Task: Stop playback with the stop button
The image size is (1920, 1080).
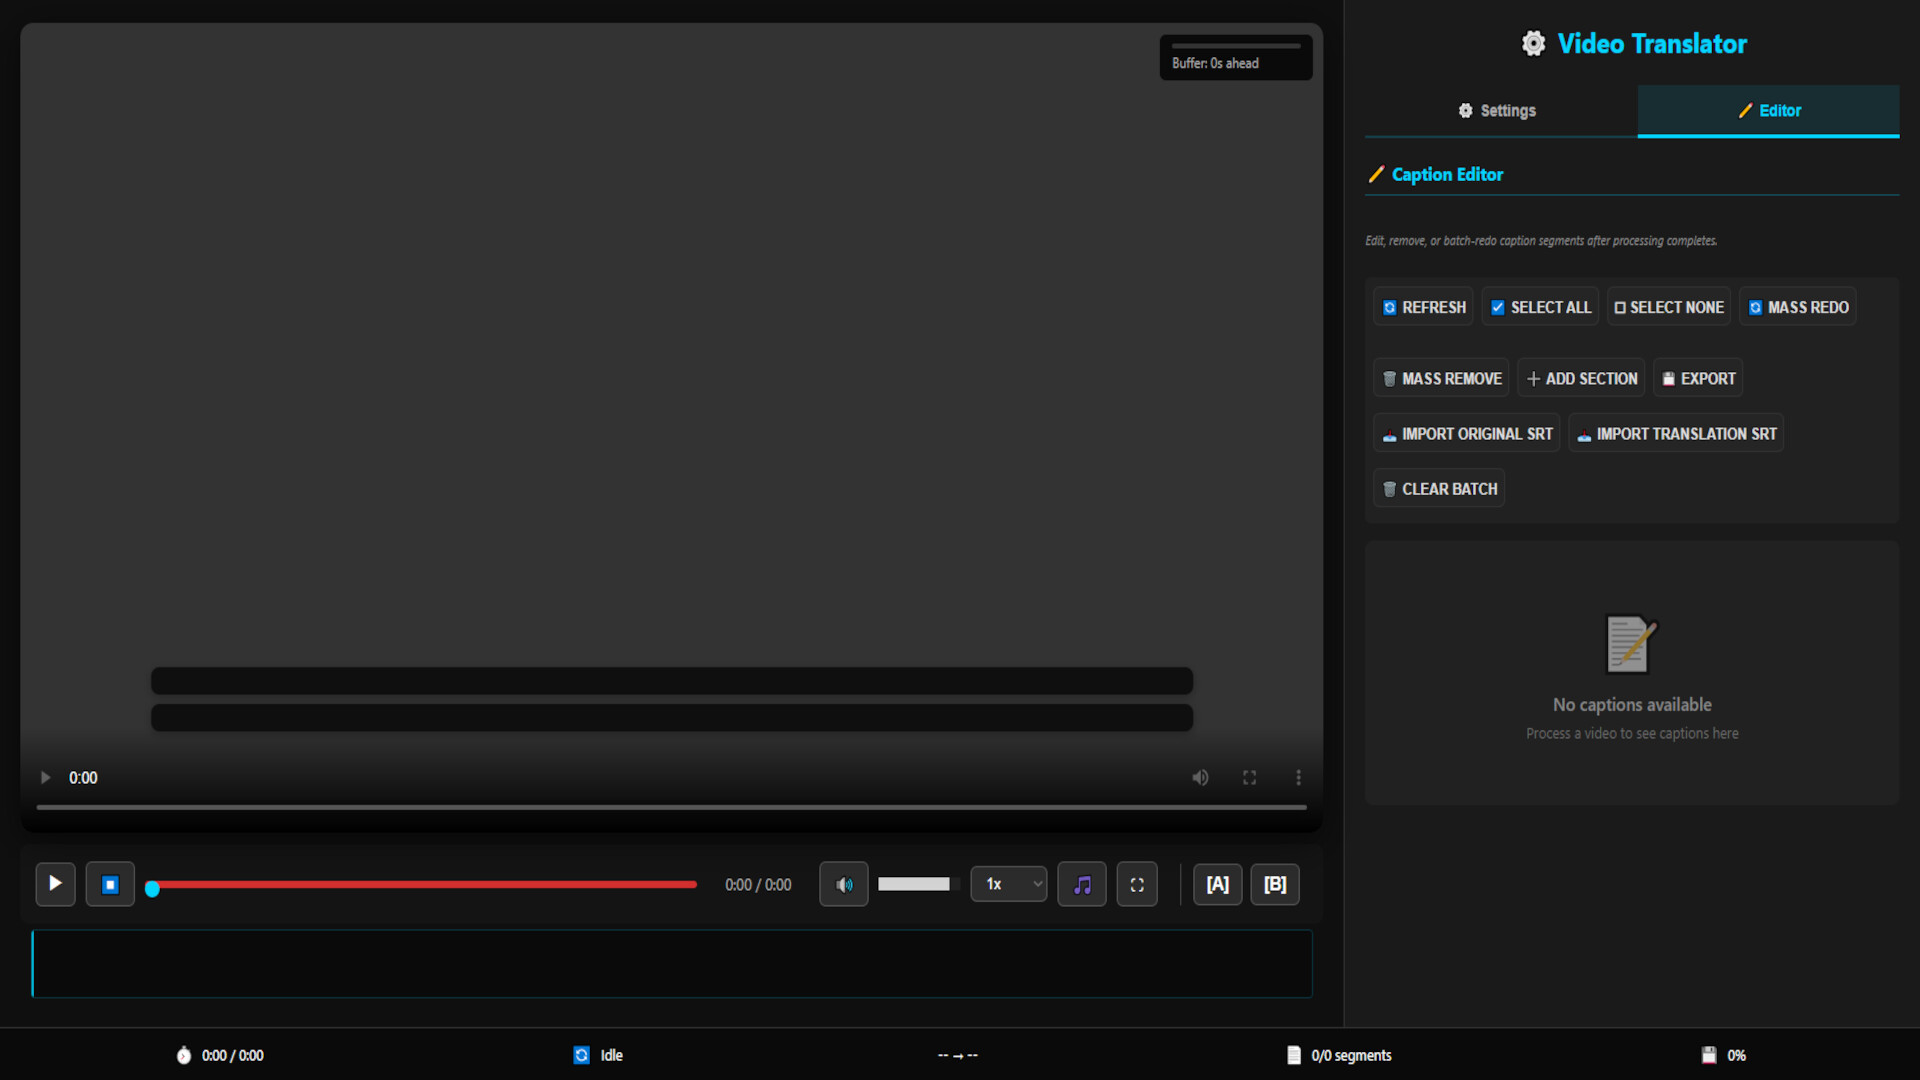Action: [110, 884]
